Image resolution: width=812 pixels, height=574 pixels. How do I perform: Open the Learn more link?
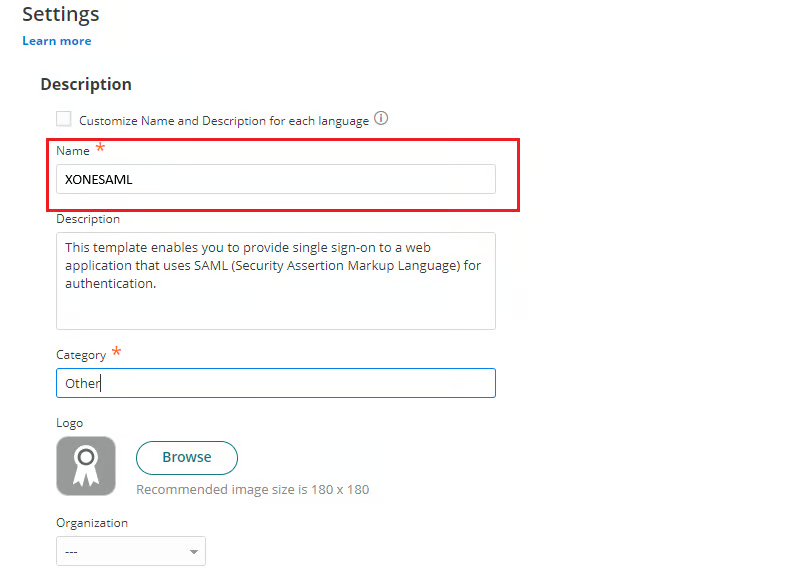click(x=56, y=41)
